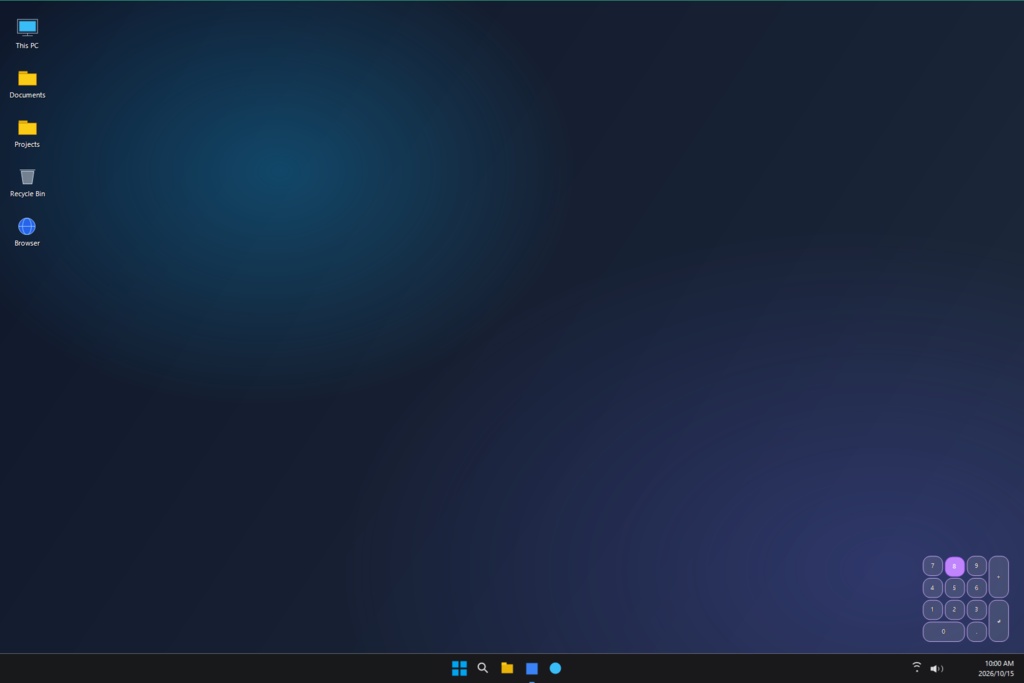Tap the highlighted 8 key on numpad
This screenshot has width=1024, height=683.
point(954,566)
